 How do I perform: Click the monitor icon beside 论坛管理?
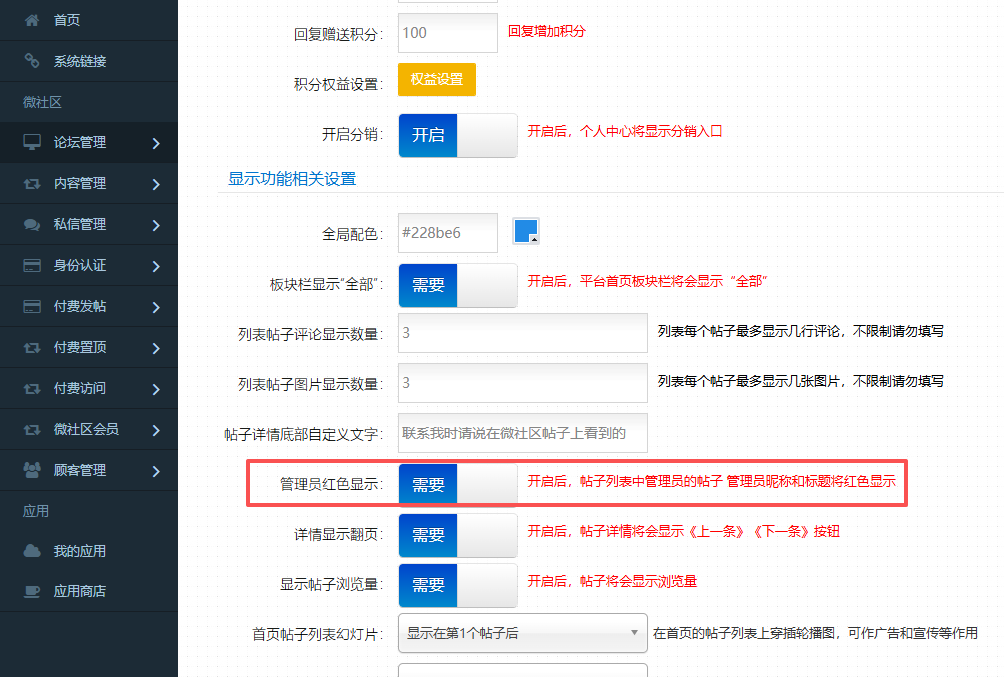32,143
